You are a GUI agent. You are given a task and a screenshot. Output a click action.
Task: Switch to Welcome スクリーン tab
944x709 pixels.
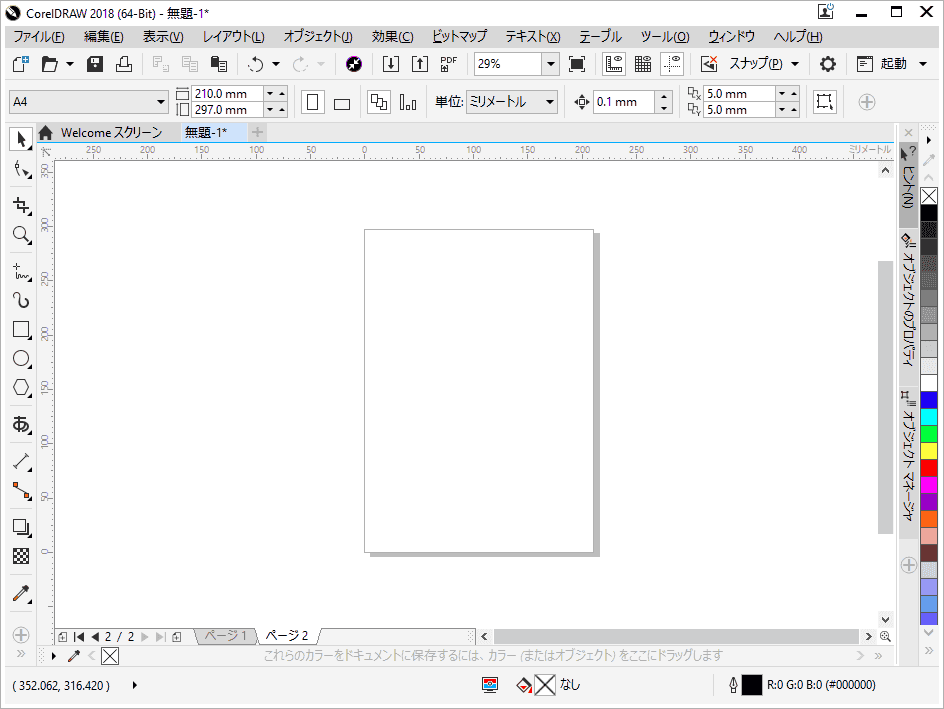point(111,132)
